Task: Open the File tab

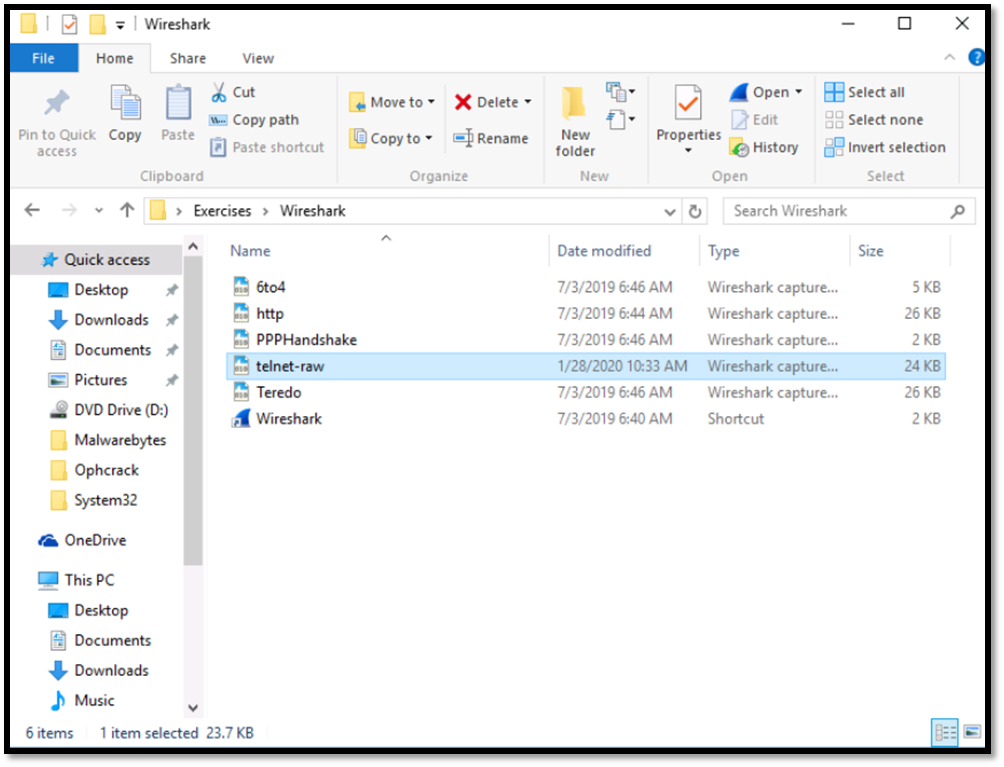Action: pos(44,58)
